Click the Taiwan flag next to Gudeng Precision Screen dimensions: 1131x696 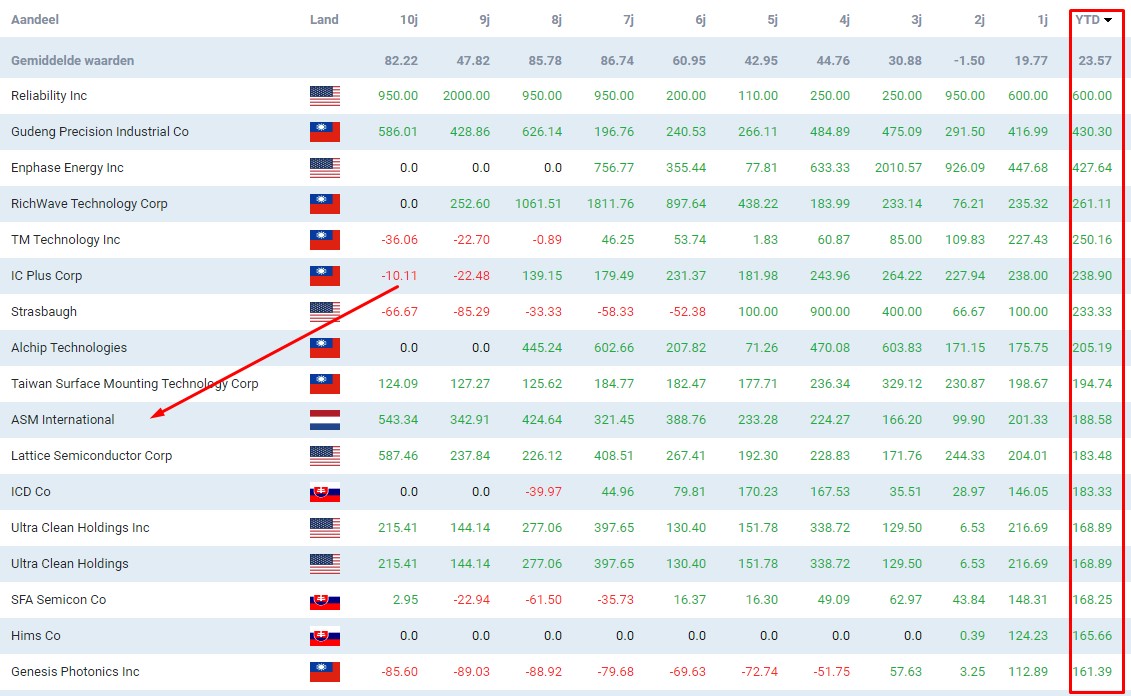click(324, 132)
